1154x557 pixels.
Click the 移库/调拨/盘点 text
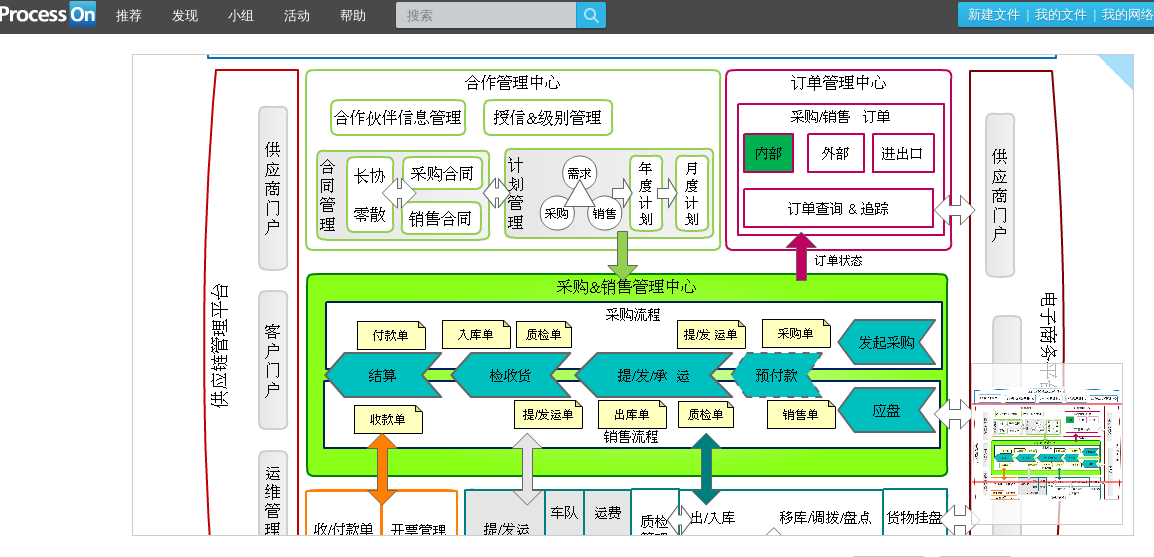(x=825, y=517)
